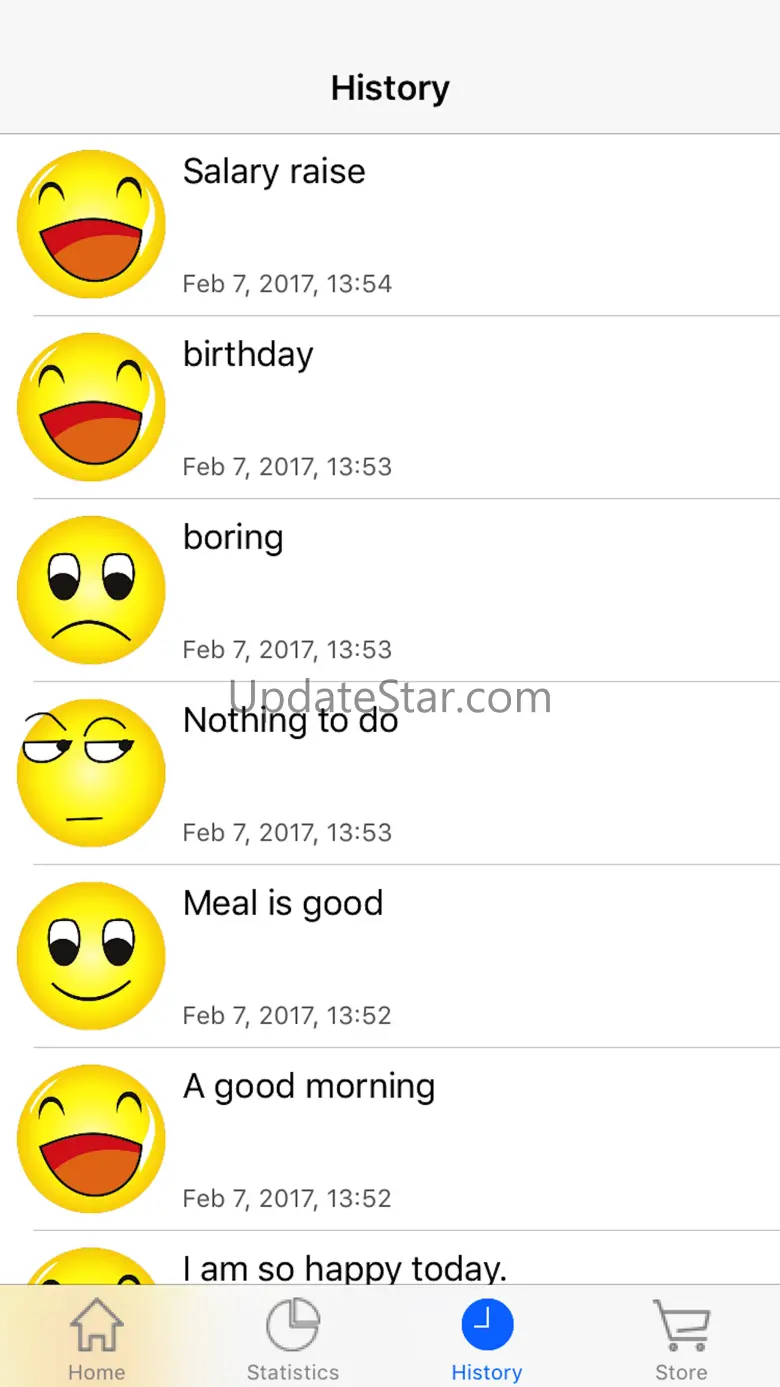Image resolution: width=780 pixels, height=1387 pixels.
Task: Tap the boring entry timestamp 13:53
Action: 287,650
